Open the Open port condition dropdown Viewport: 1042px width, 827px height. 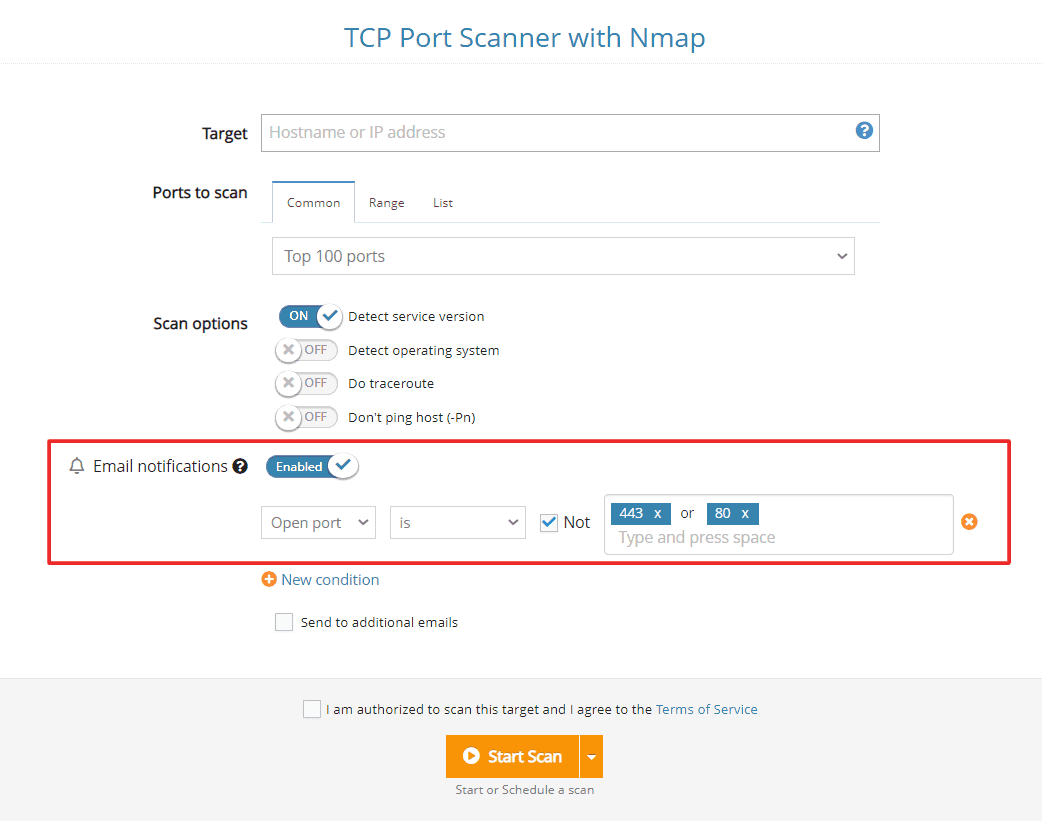click(x=318, y=521)
